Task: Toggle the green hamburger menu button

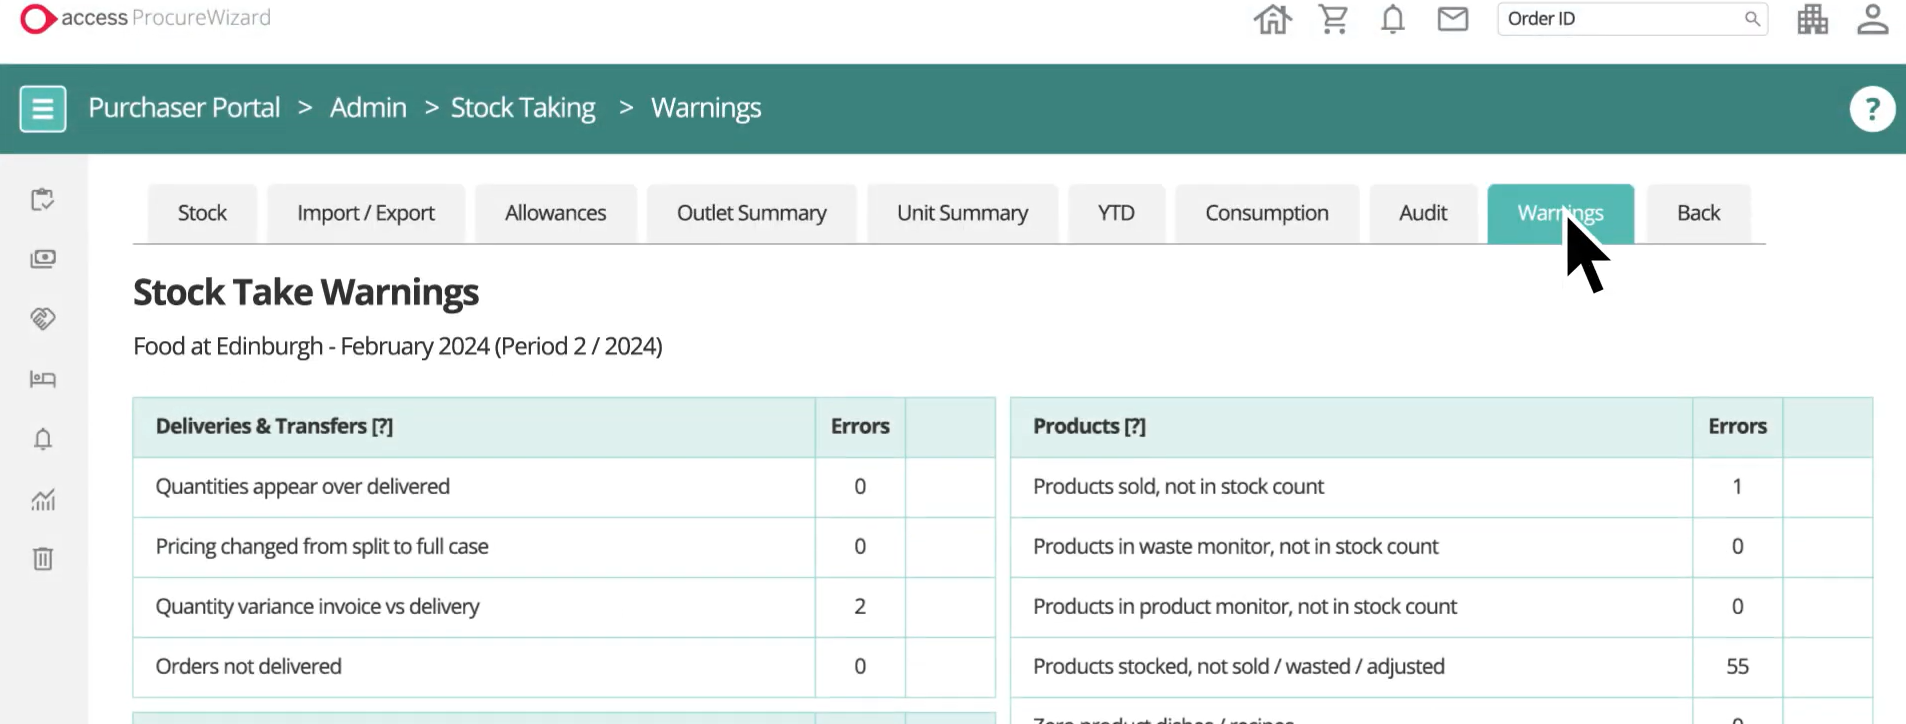Action: 43,108
